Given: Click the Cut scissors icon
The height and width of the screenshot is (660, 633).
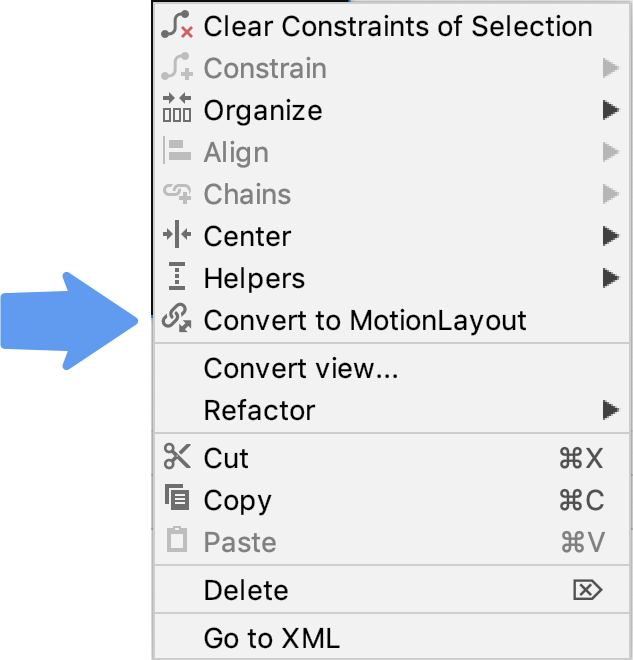Looking at the screenshot, I should 176,458.
